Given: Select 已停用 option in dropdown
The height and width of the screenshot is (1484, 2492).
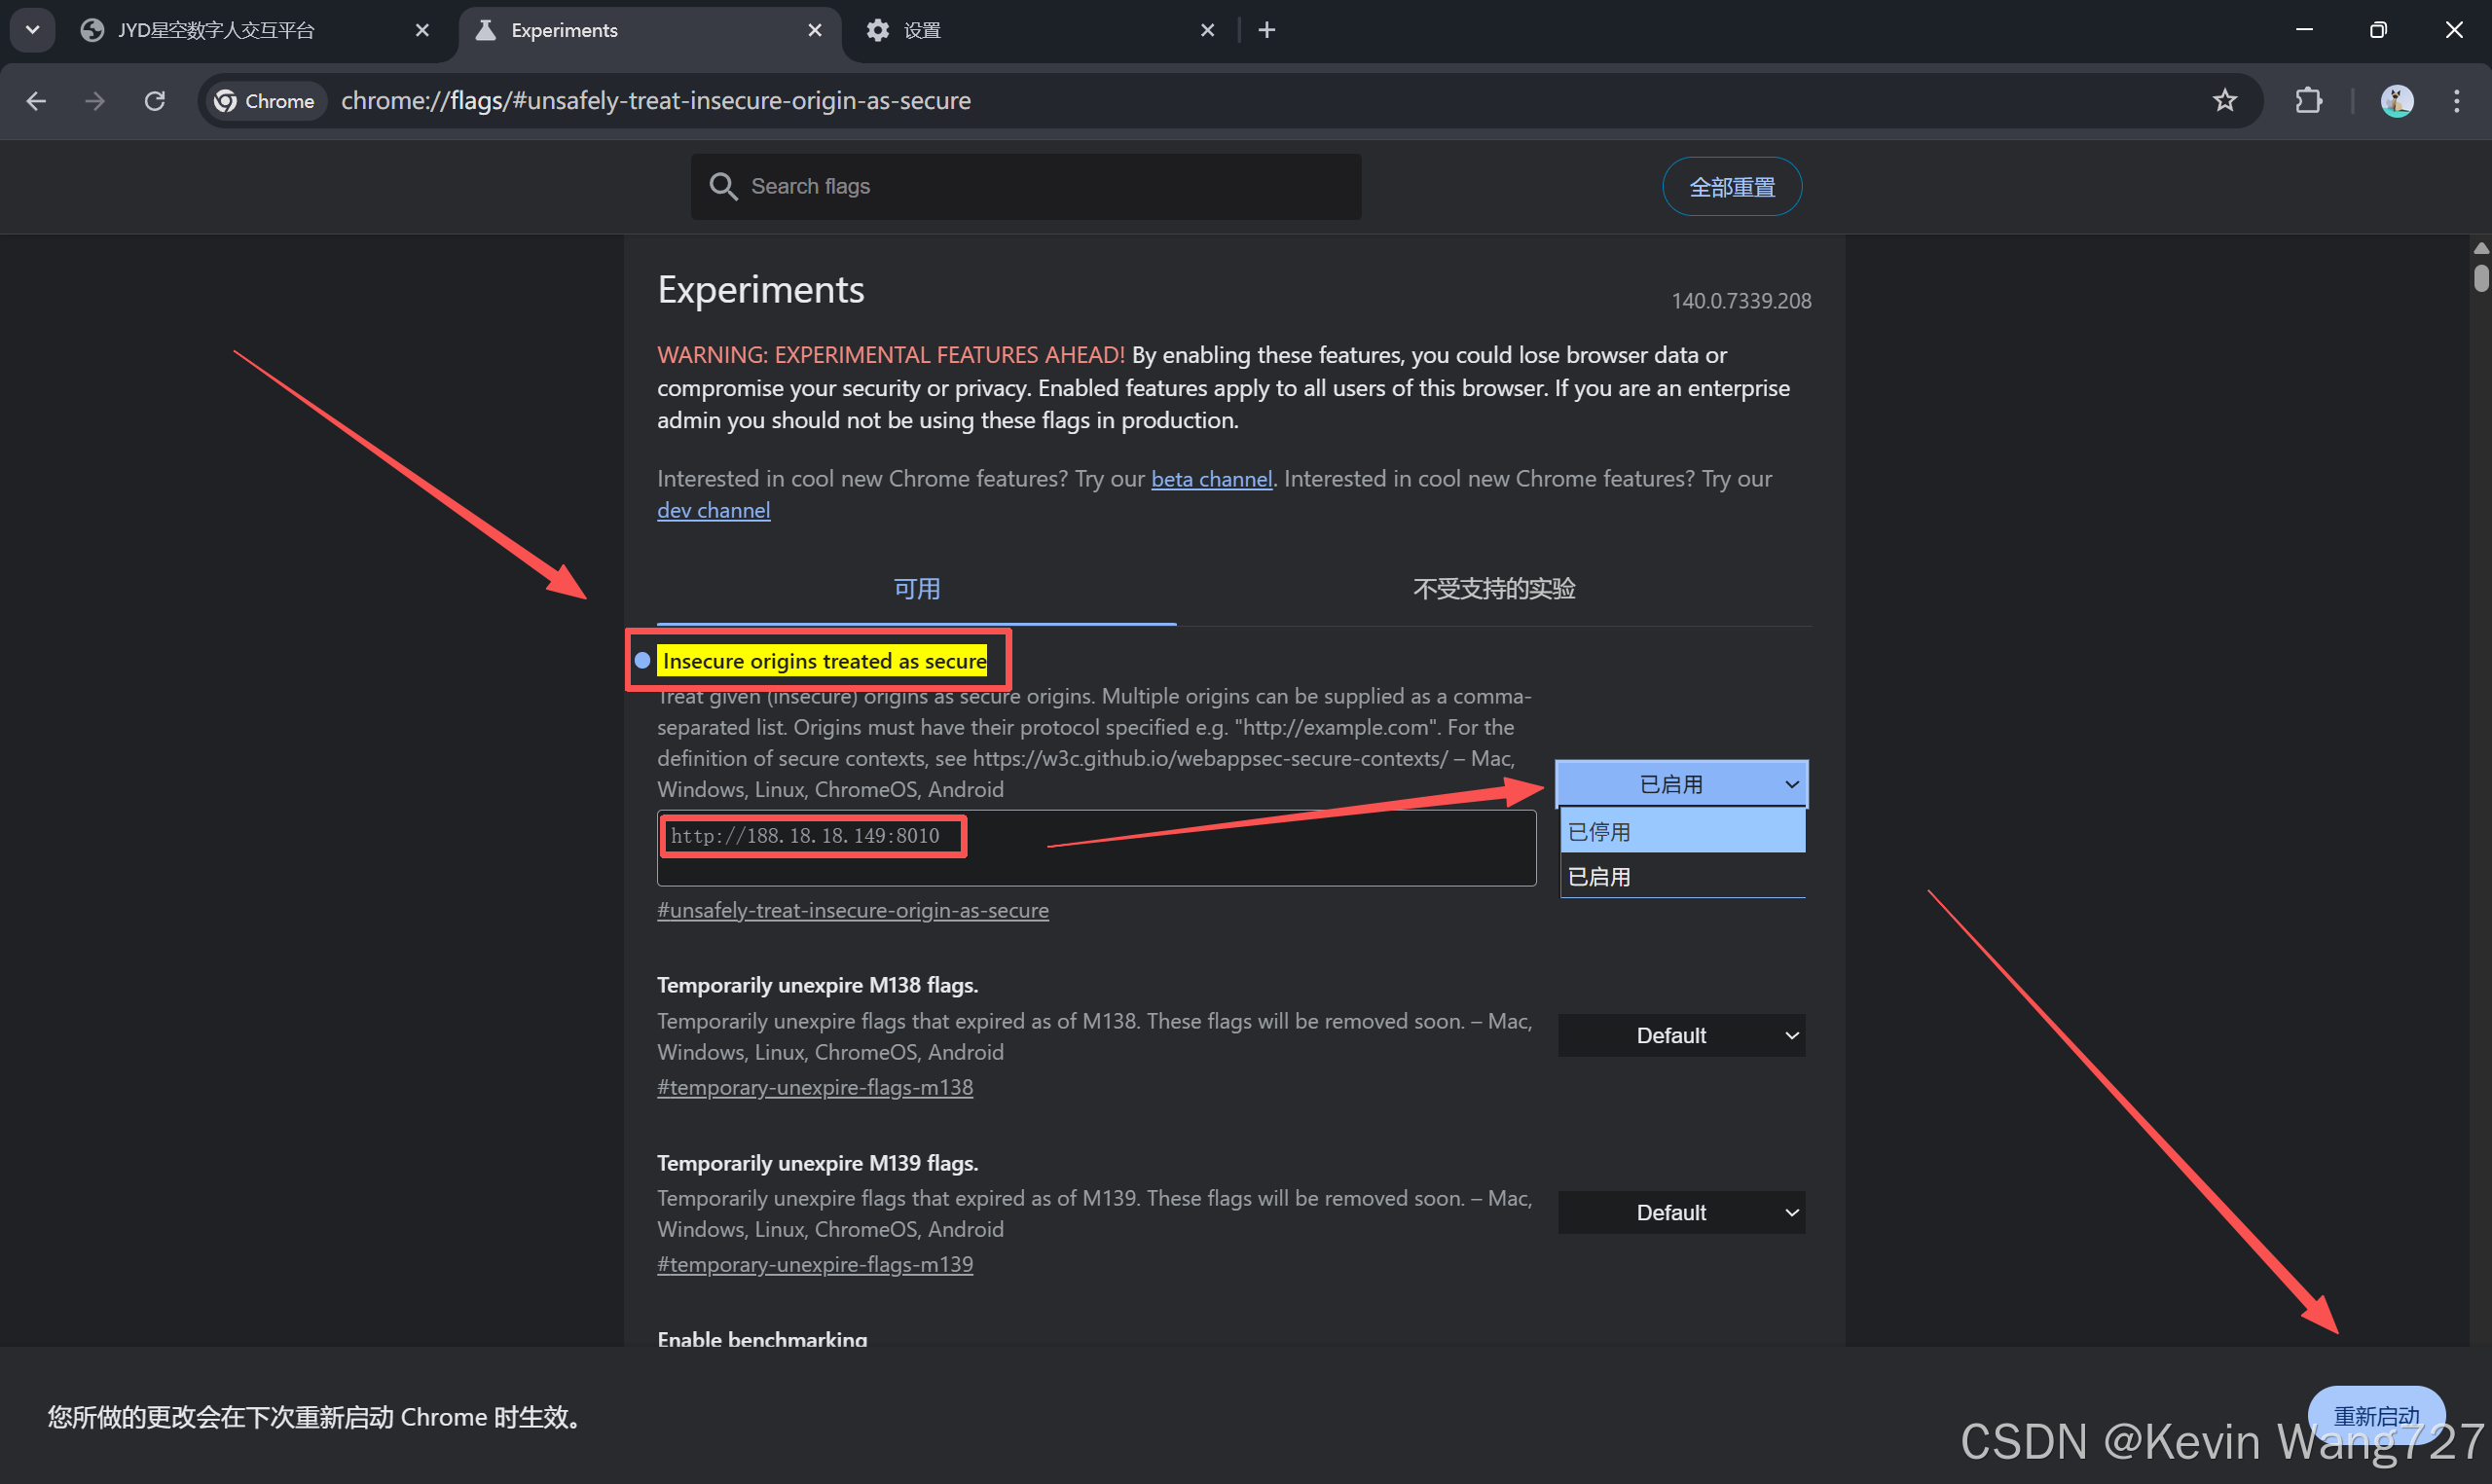Looking at the screenshot, I should click(x=1682, y=832).
